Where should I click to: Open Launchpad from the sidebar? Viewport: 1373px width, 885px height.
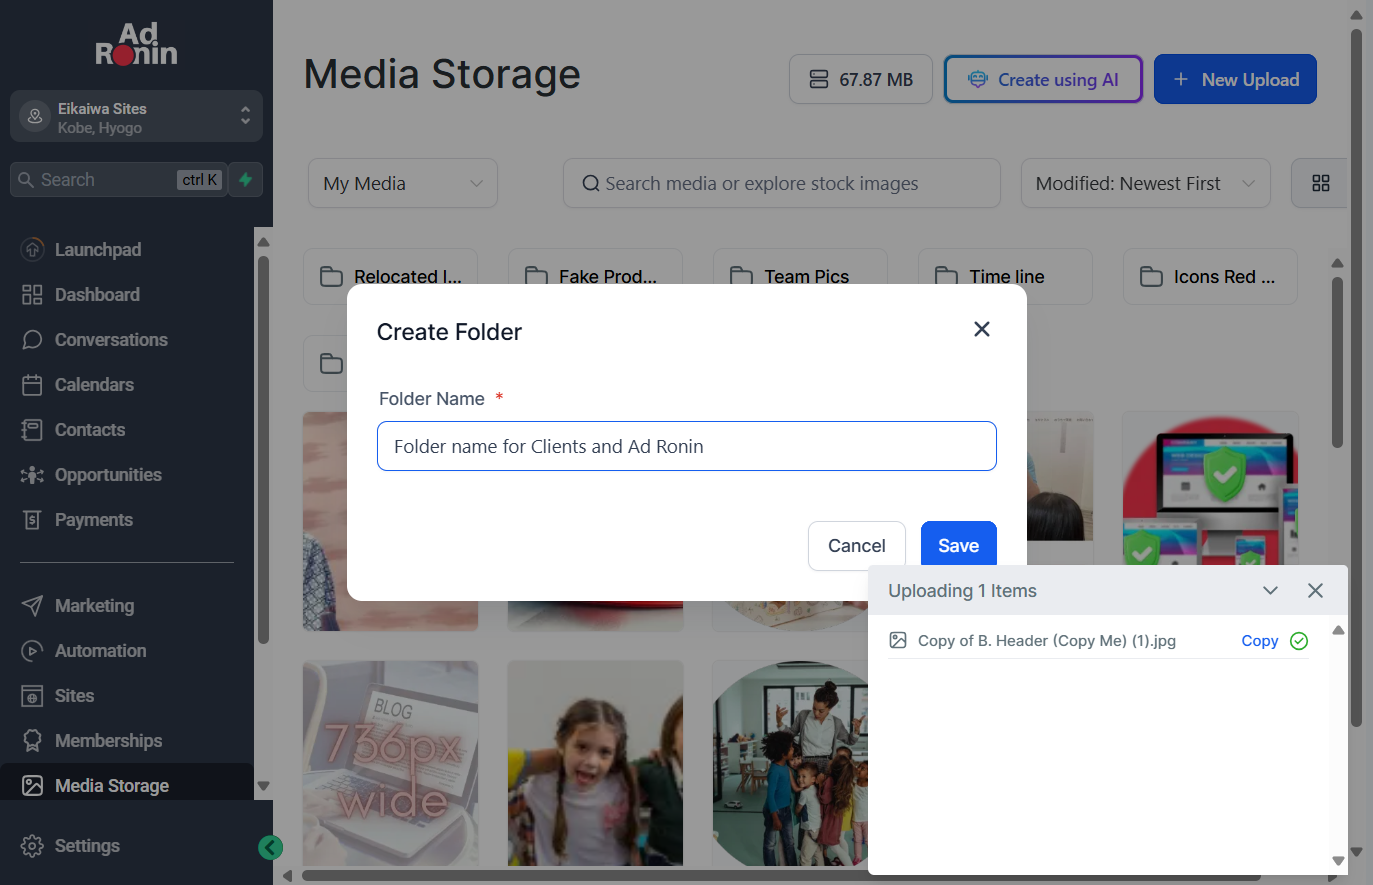pos(98,250)
